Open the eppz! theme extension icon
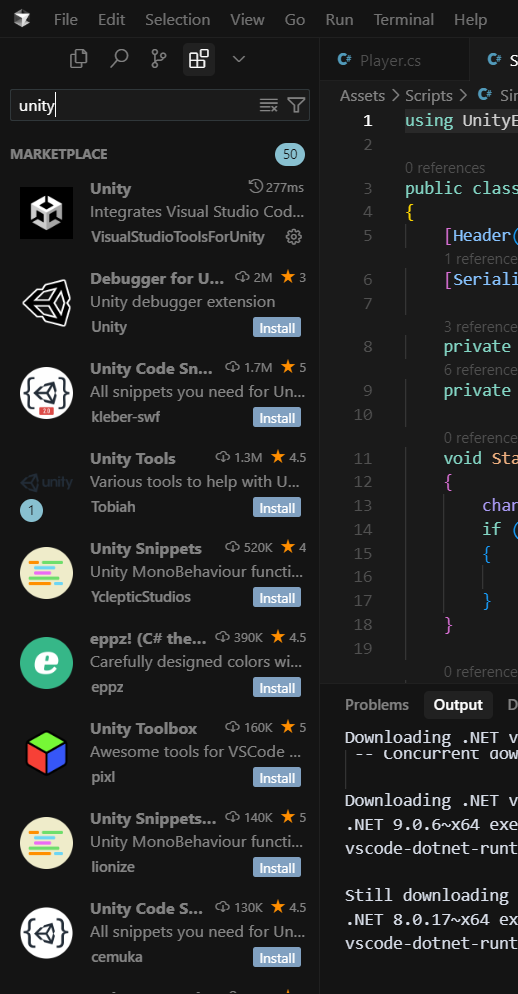This screenshot has height=994, width=518. tap(46, 663)
